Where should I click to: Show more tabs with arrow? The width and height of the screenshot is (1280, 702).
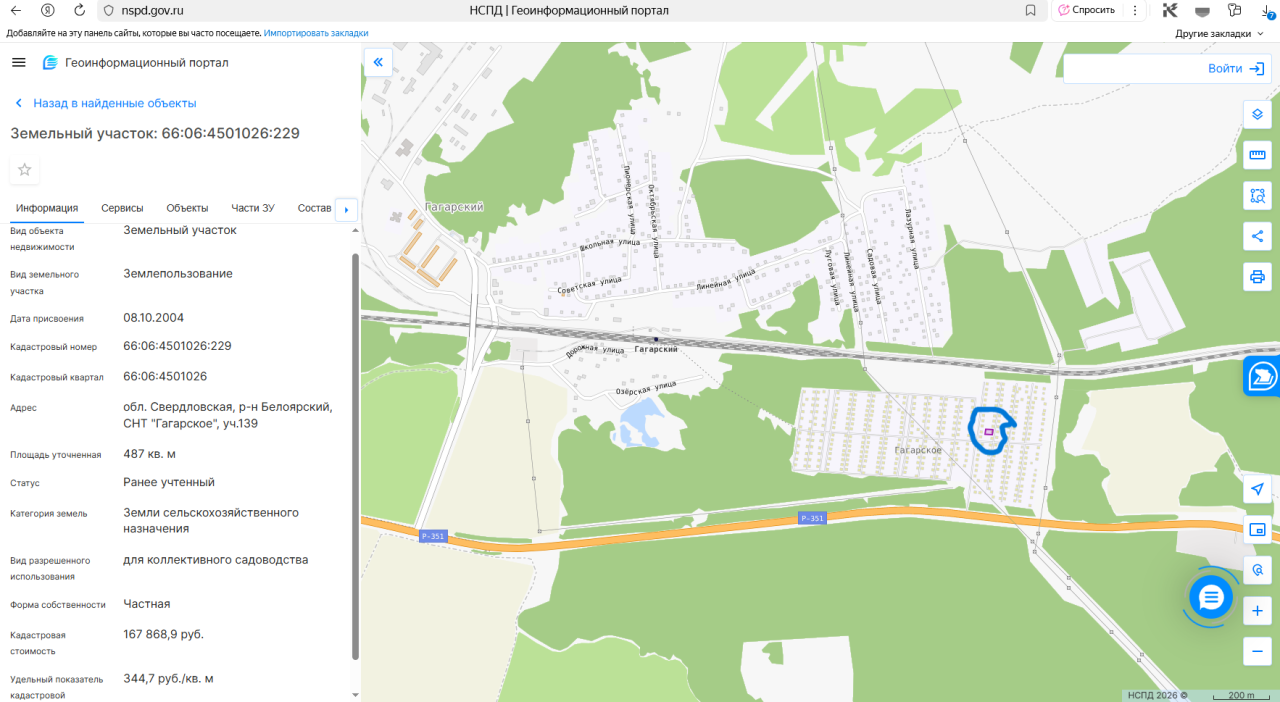(x=346, y=209)
